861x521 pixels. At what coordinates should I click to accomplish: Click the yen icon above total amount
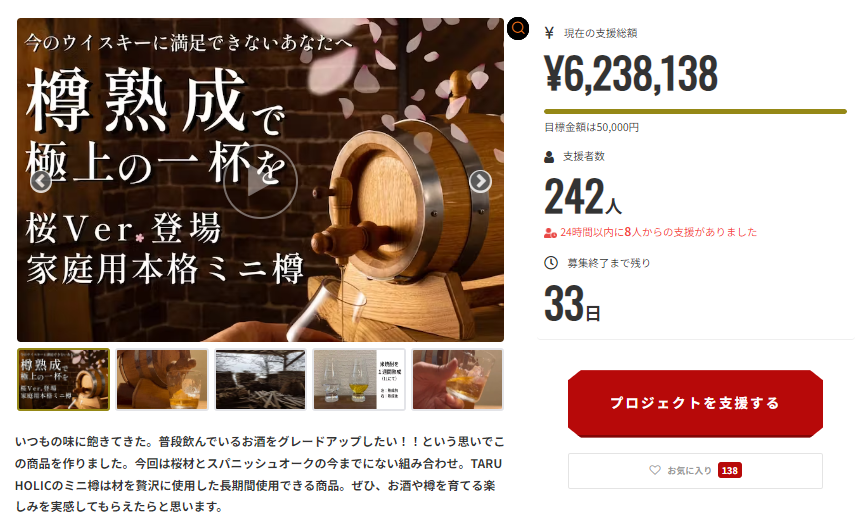click(x=549, y=33)
